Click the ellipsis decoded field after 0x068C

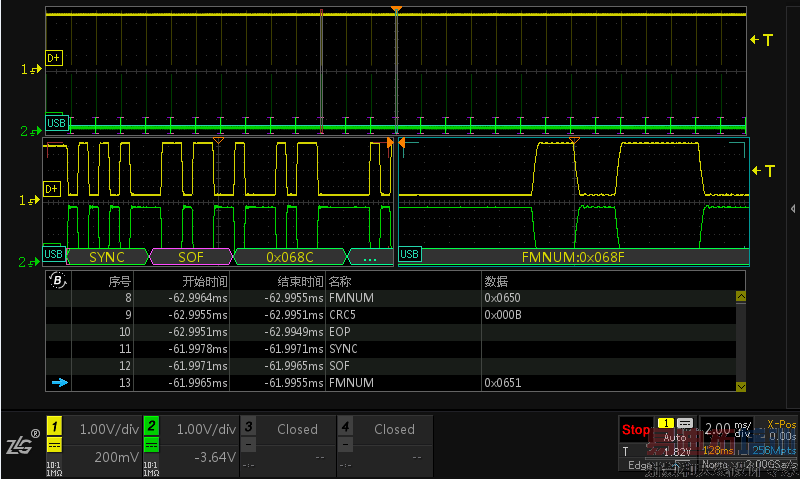click(369, 257)
